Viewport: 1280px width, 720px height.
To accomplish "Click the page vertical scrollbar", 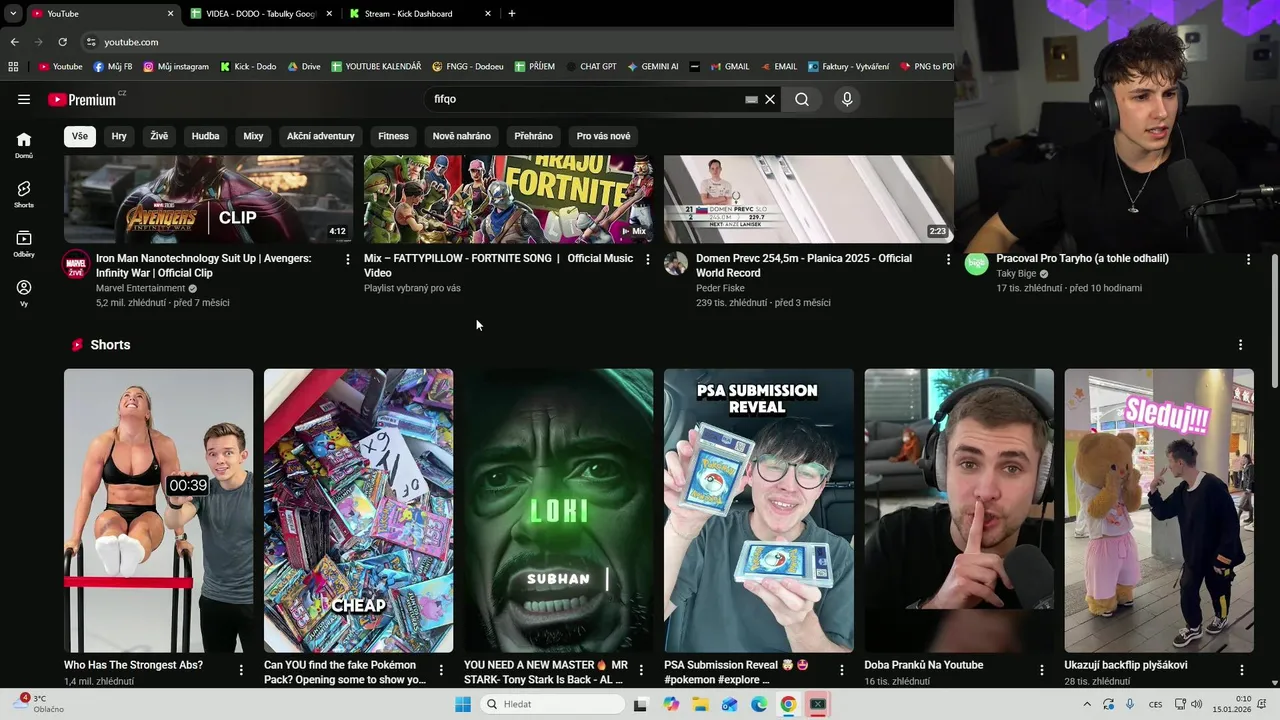I will pos(1274,320).
